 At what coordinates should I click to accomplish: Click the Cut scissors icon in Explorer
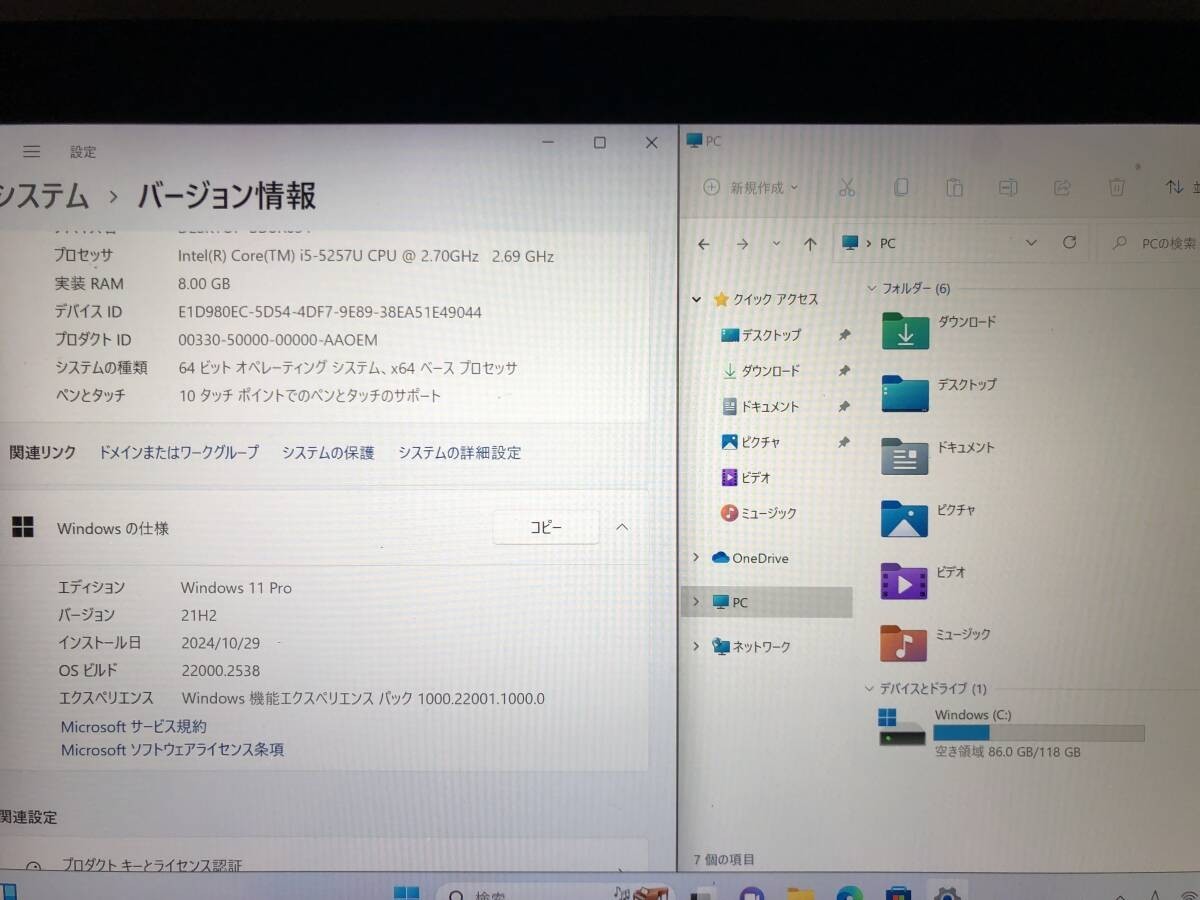click(x=847, y=187)
